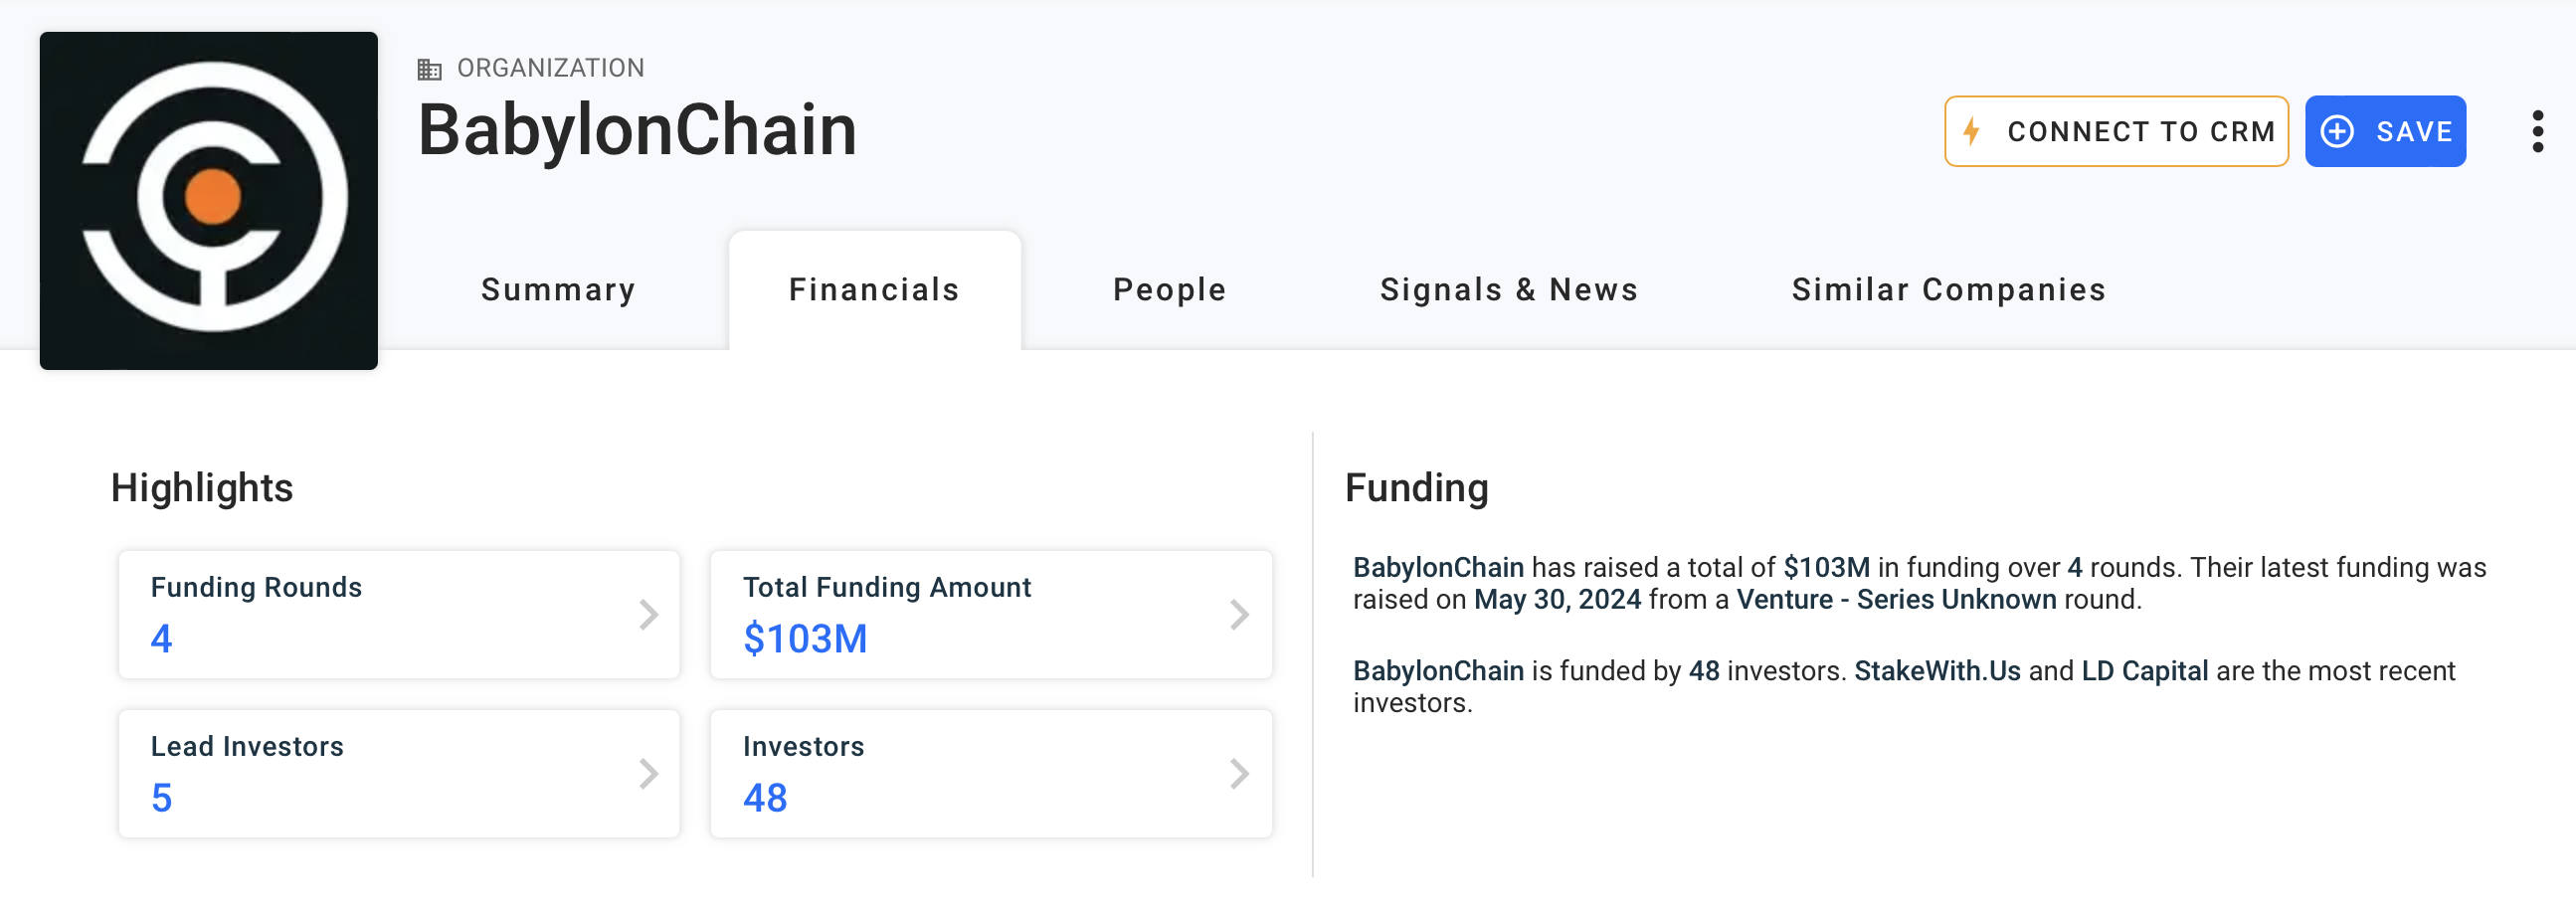Expand Funding Rounds card chevron
Screen dimensions: 2576x917
point(649,614)
